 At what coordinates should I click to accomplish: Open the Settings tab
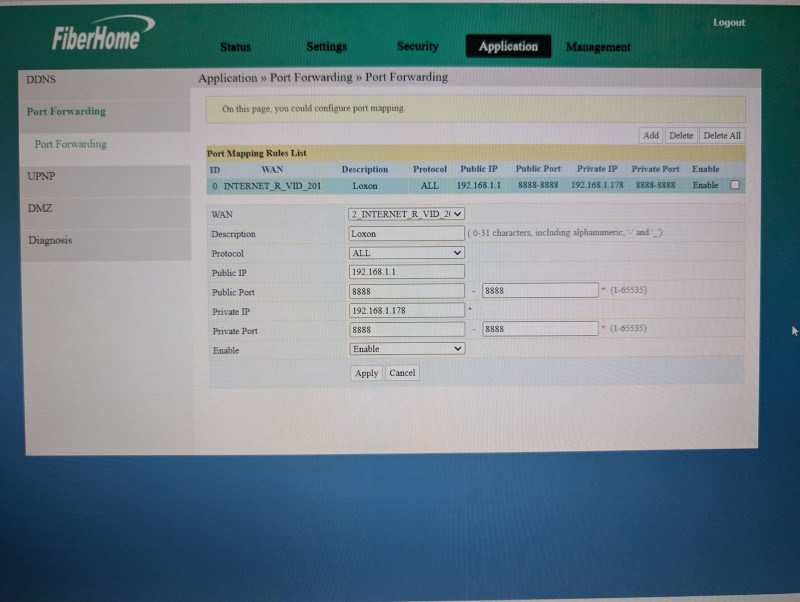pyautogui.click(x=326, y=46)
